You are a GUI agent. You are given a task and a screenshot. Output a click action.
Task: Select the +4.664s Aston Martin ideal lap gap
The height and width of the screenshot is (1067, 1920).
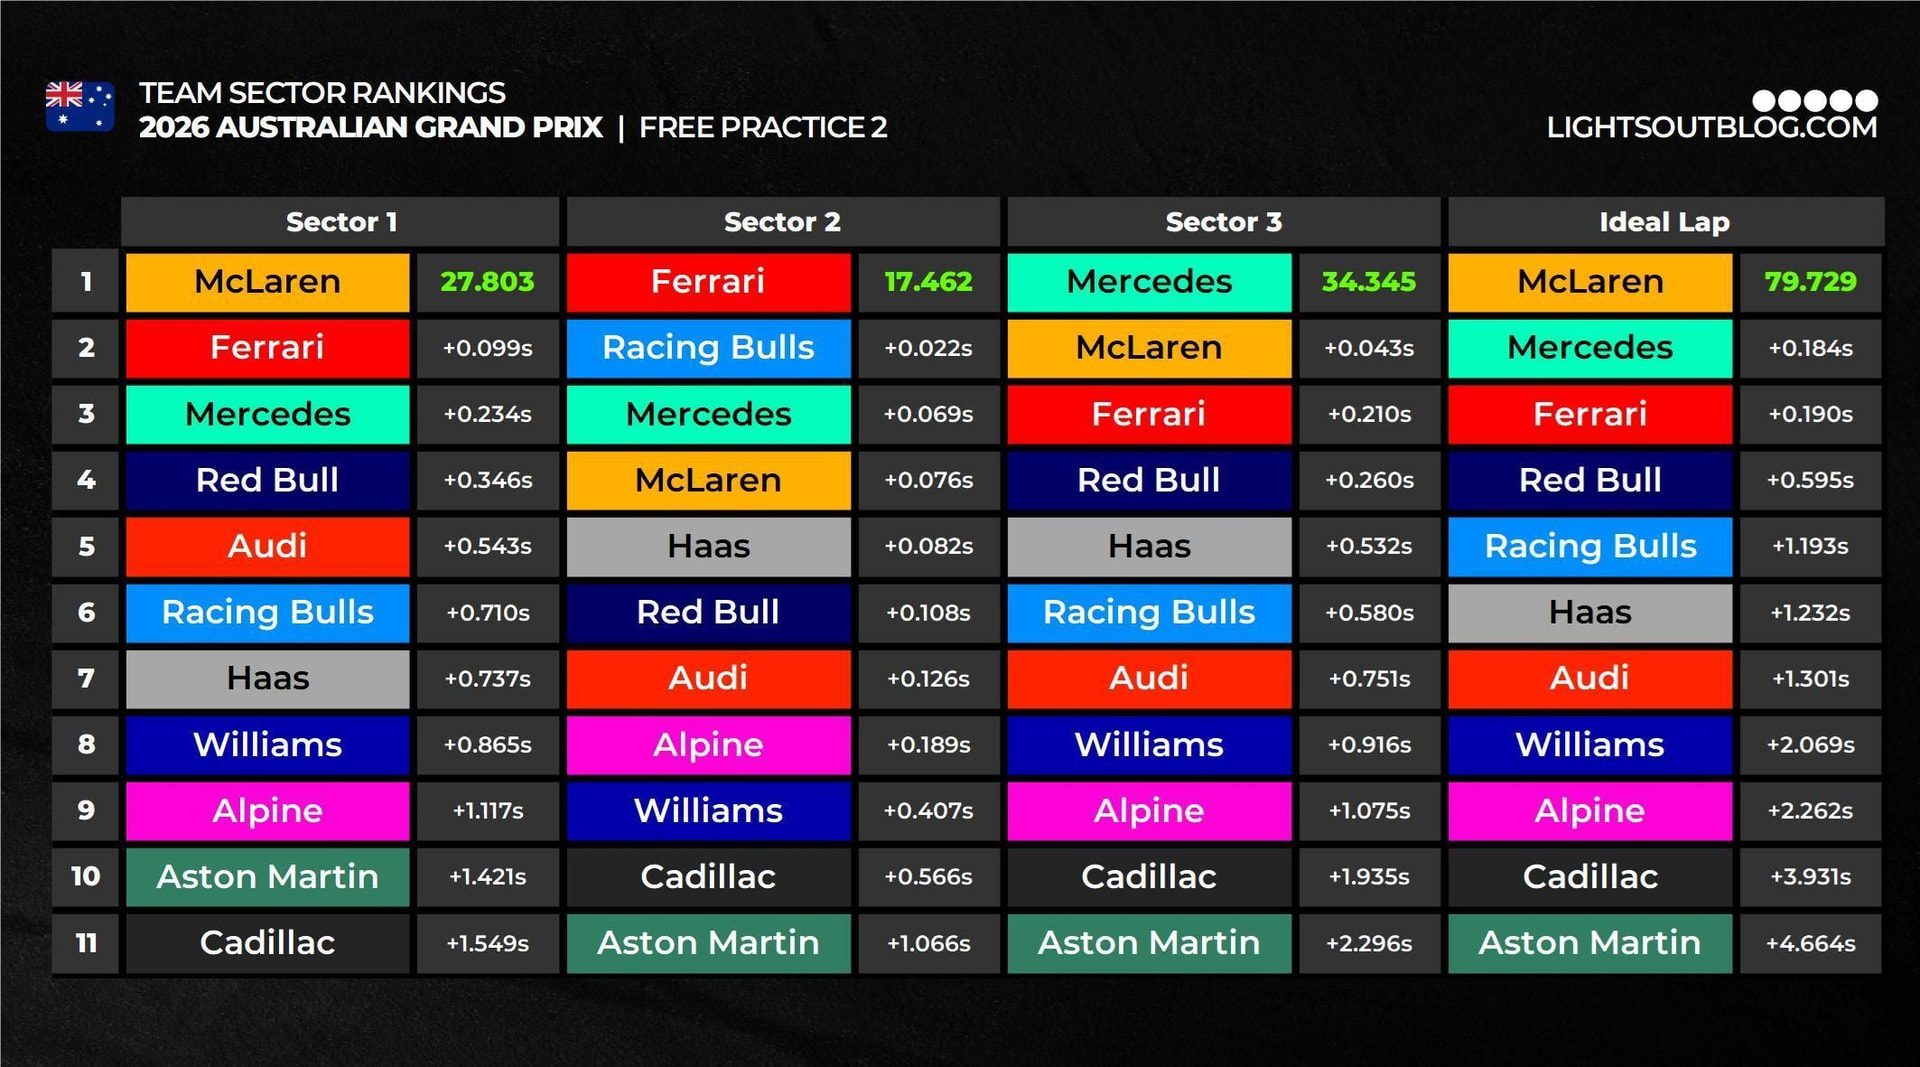pyautogui.click(x=1810, y=943)
